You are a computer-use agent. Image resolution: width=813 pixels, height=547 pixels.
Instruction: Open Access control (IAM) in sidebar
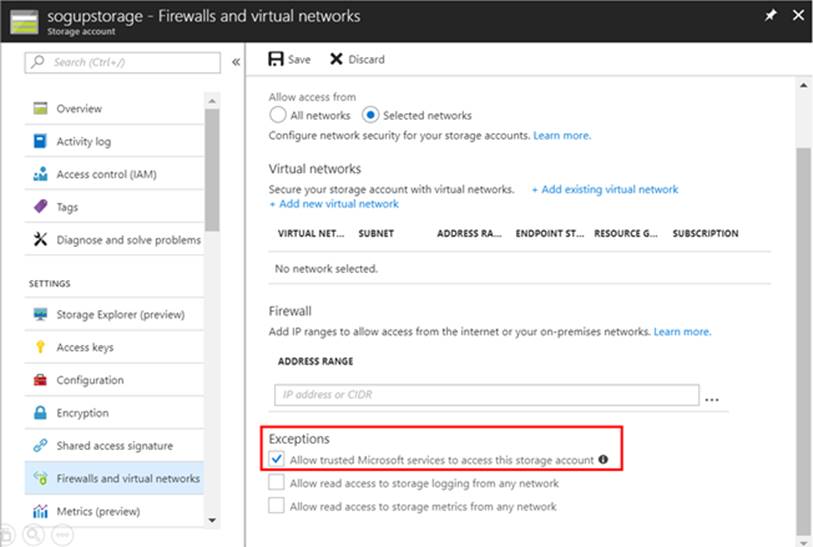coord(106,174)
